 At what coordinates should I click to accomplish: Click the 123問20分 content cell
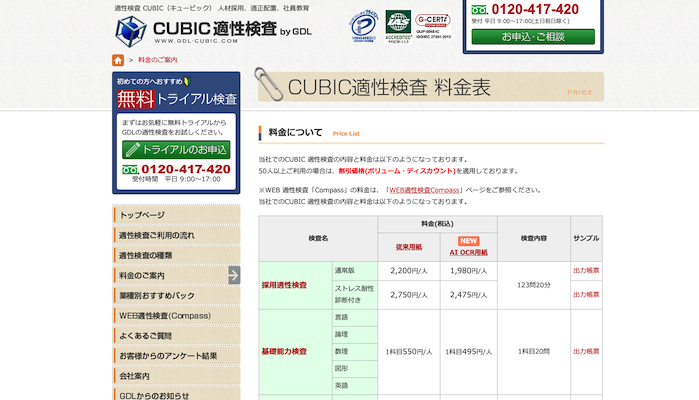coord(534,285)
